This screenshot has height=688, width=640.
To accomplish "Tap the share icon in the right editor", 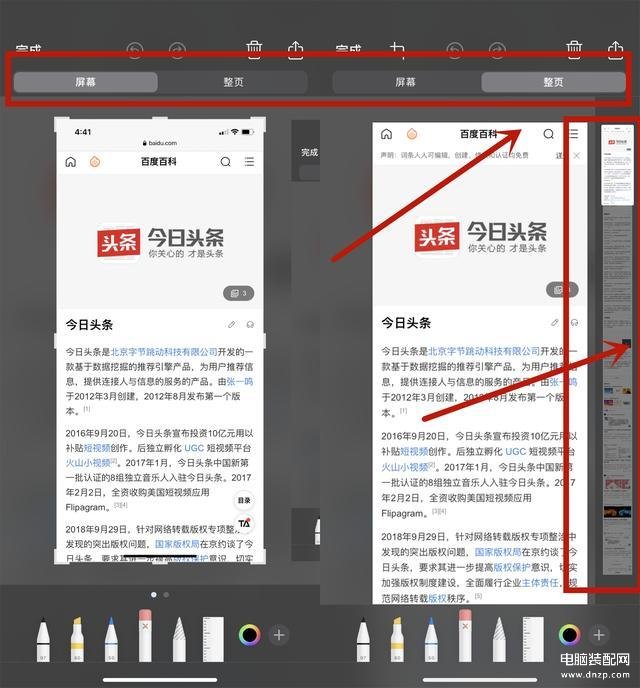I will 615,49.
